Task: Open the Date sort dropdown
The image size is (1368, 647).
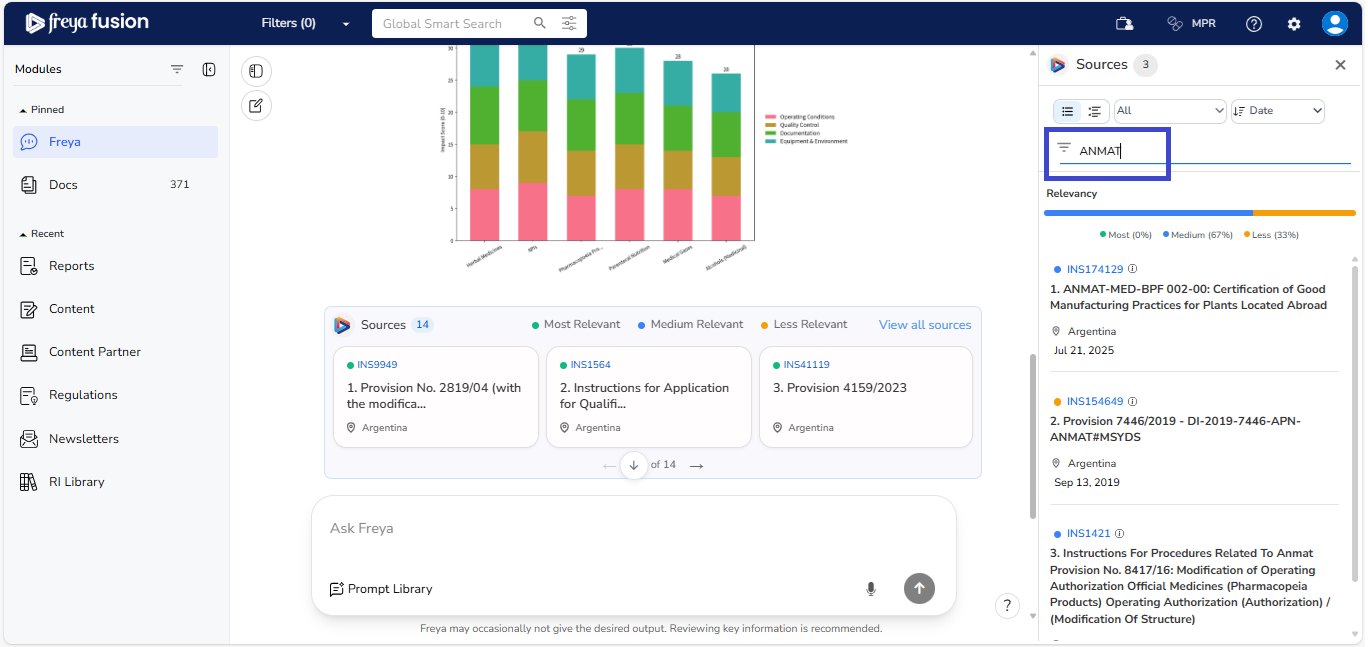Action: coord(1277,111)
